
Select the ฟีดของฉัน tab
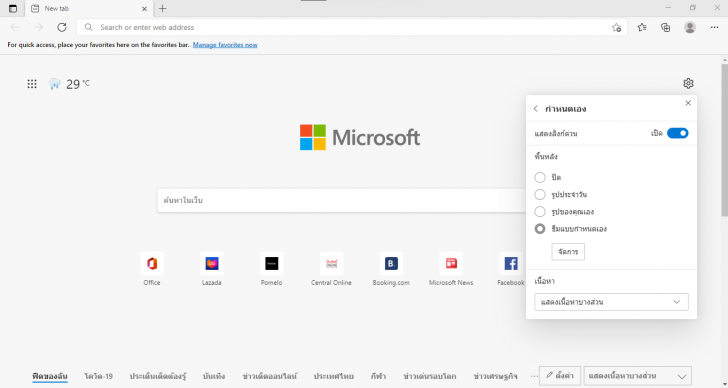[x=50, y=376]
